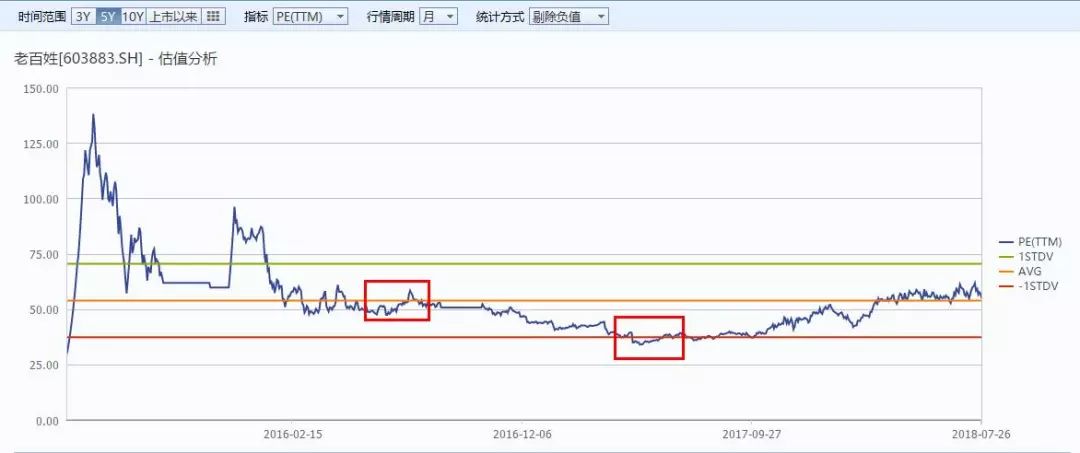
Task: Click the PE peak near 138 on chart
Action: click(93, 115)
